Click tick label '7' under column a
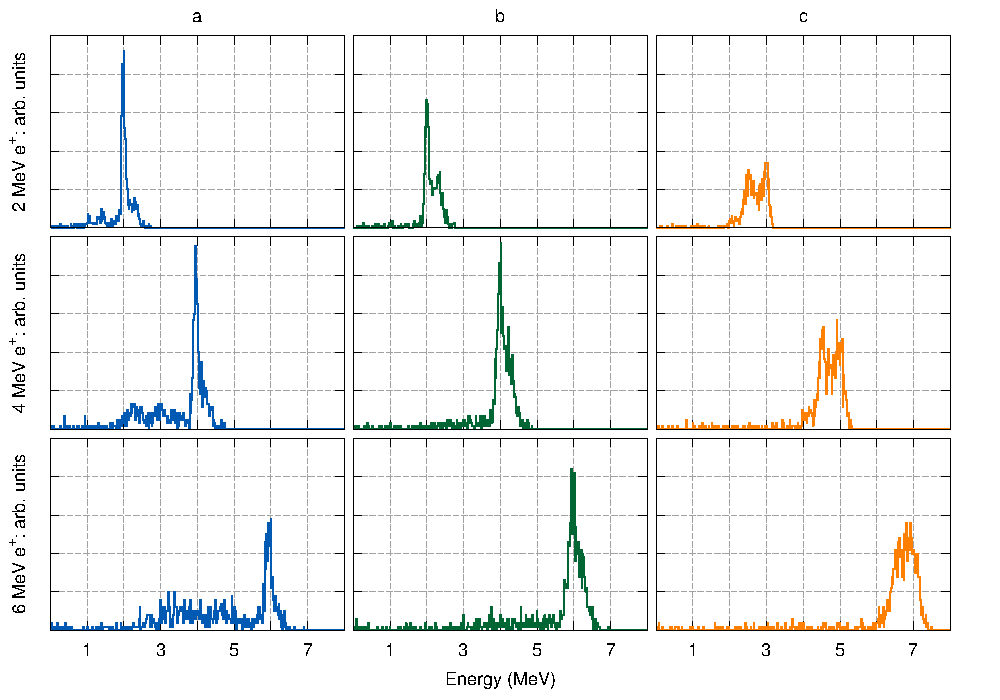This screenshot has height=700, width=1000. 307,650
